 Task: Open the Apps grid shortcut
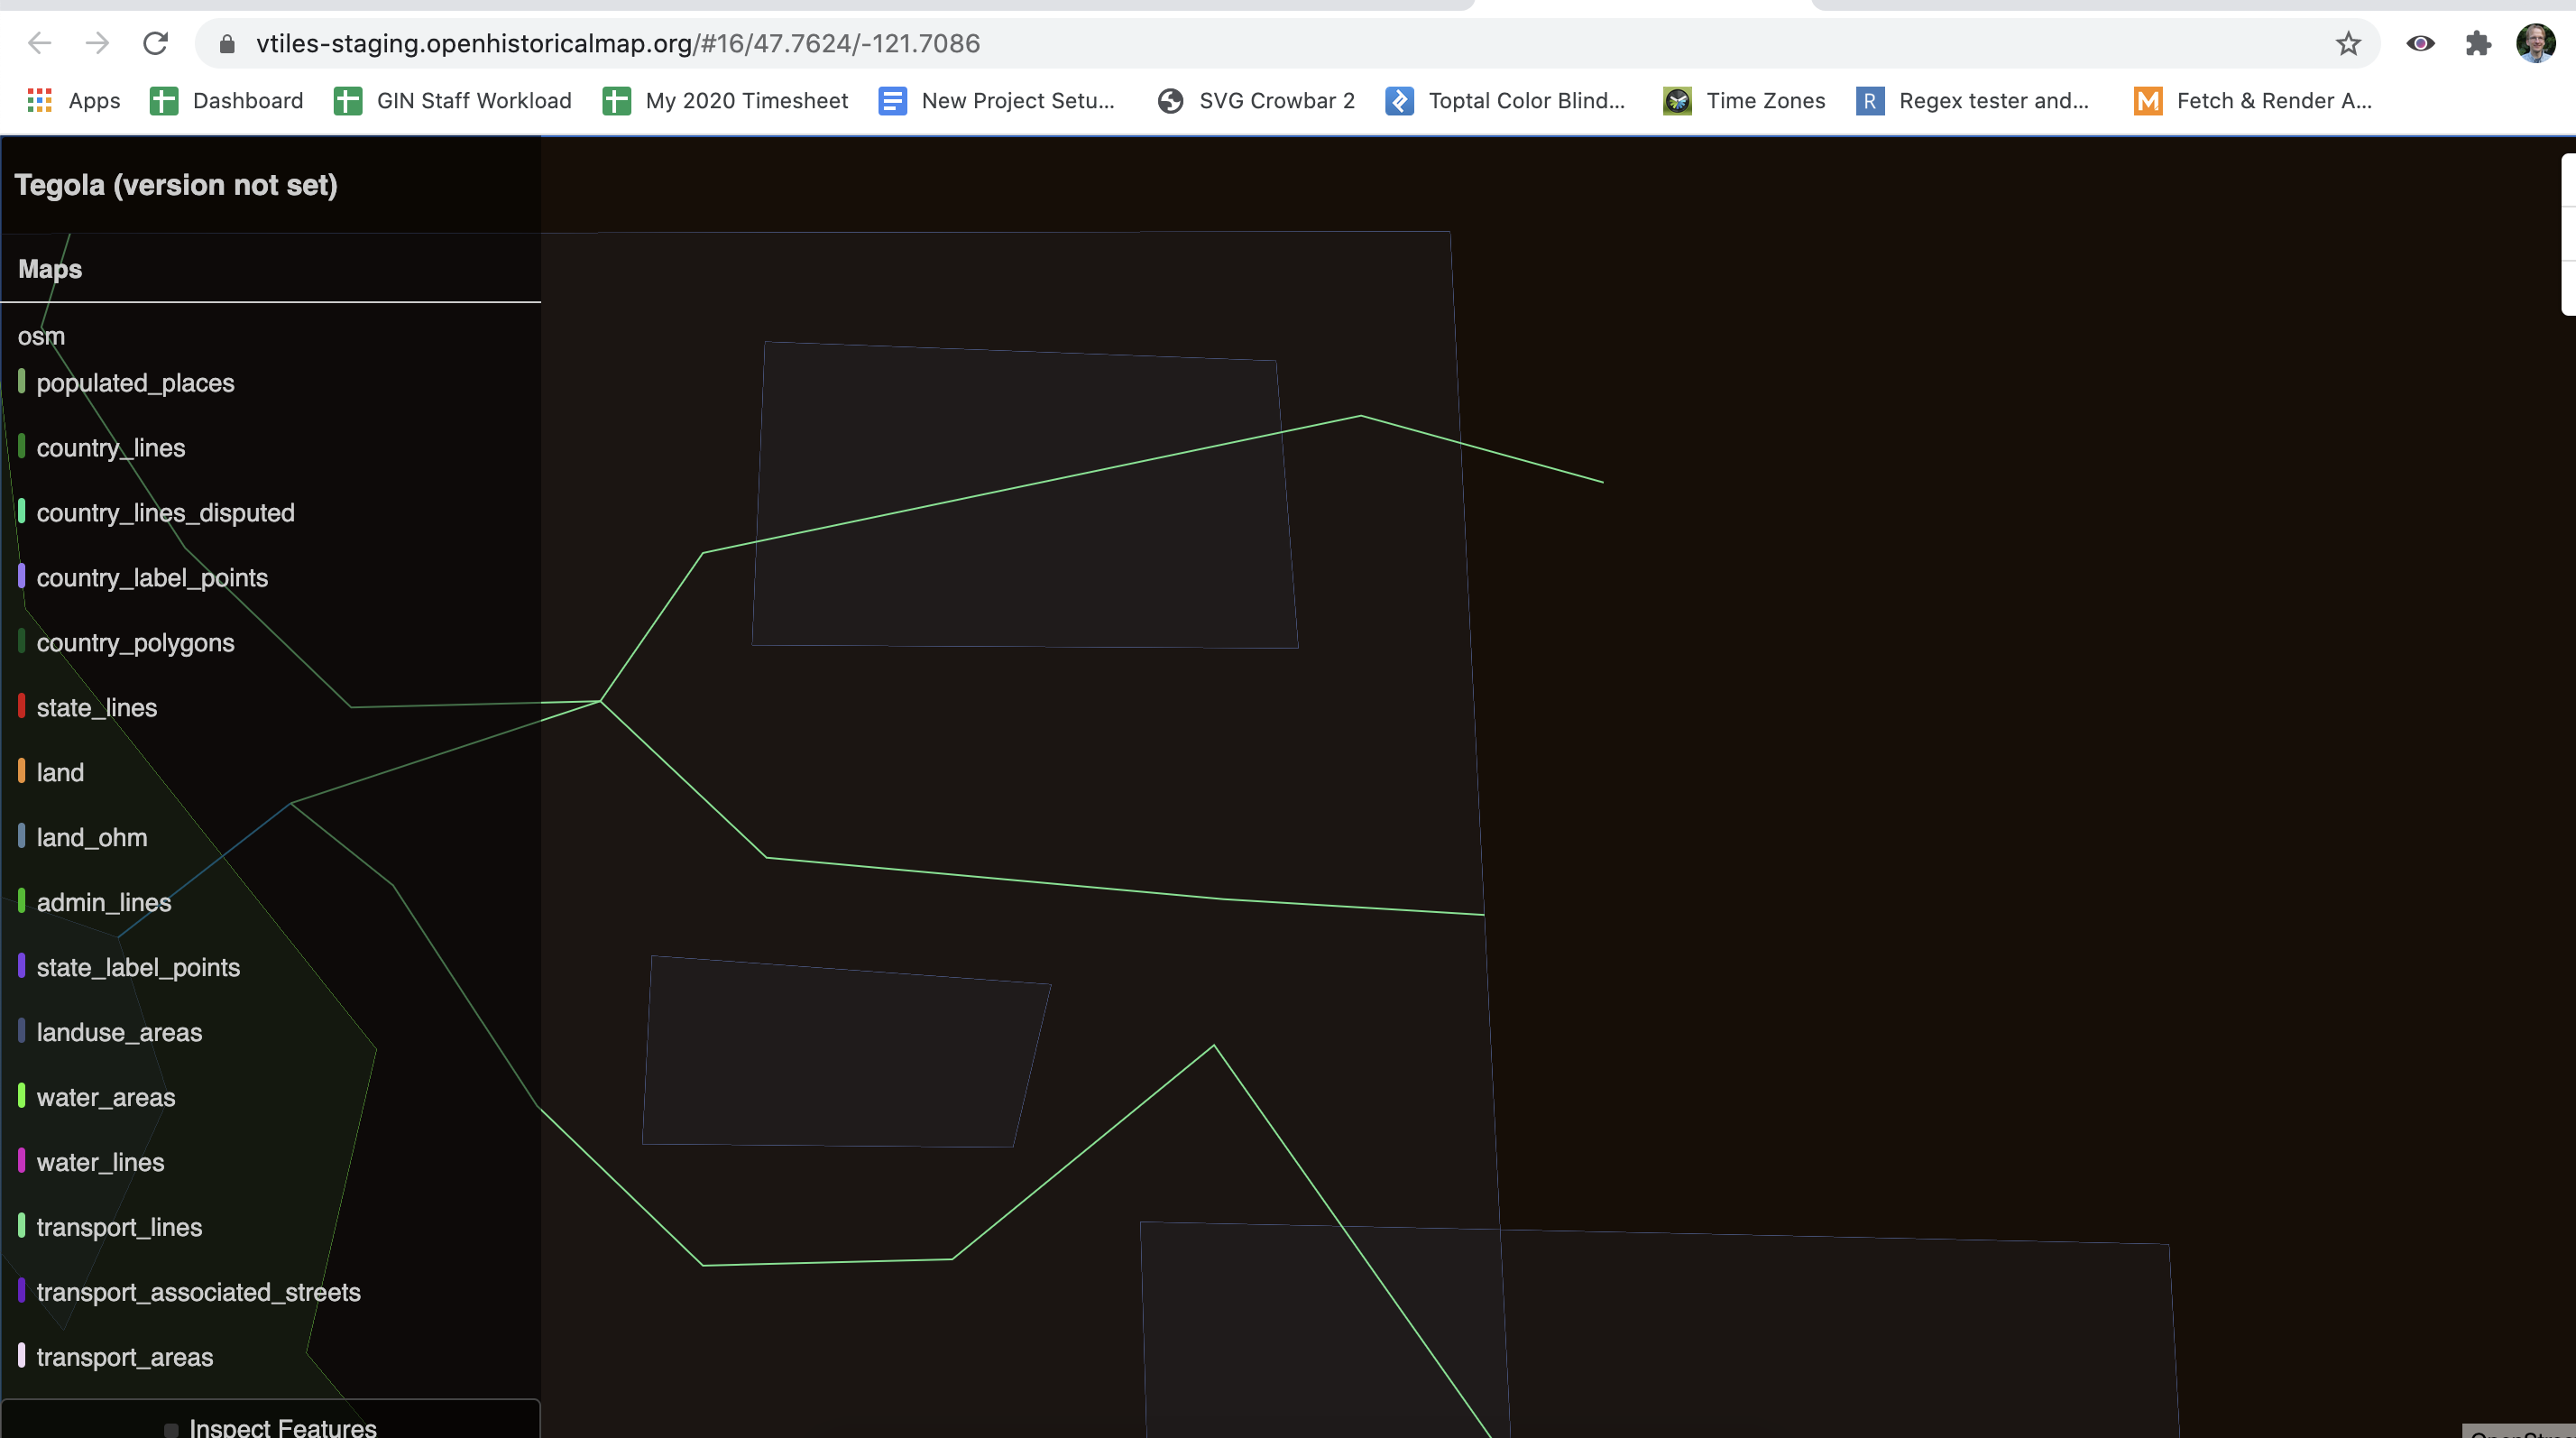73,100
